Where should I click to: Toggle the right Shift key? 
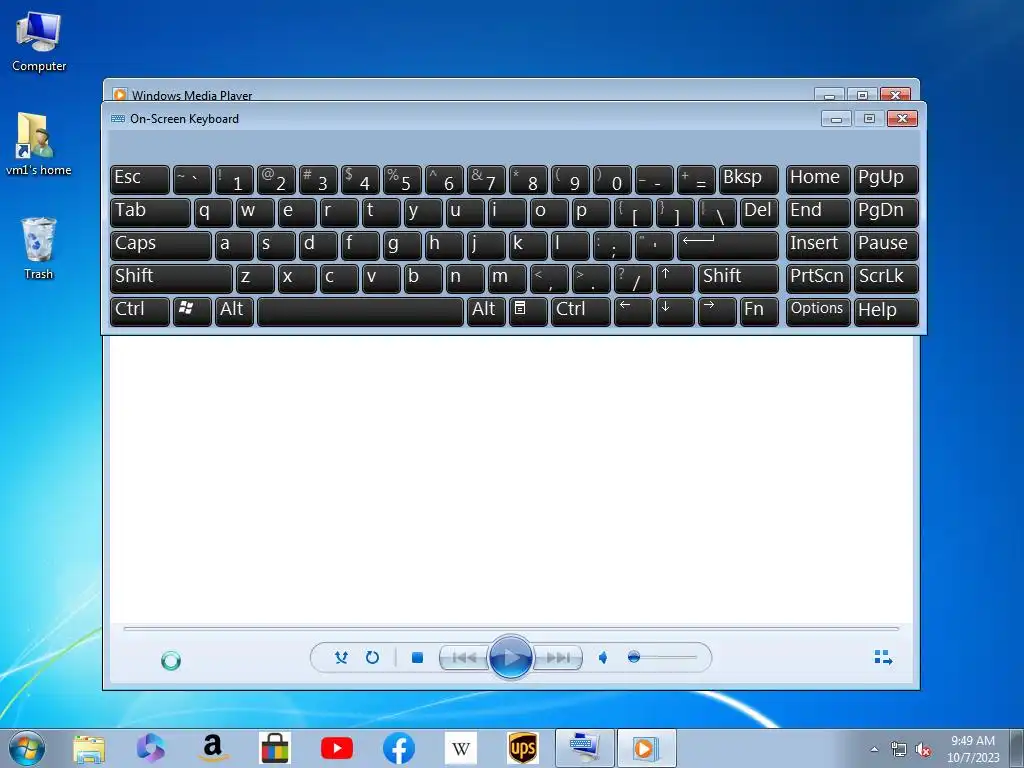(738, 278)
